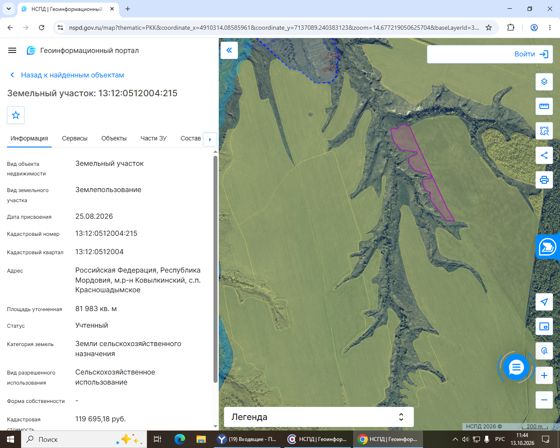Select the date 25.08.2026 value
The height and width of the screenshot is (448, 560).
tap(94, 216)
